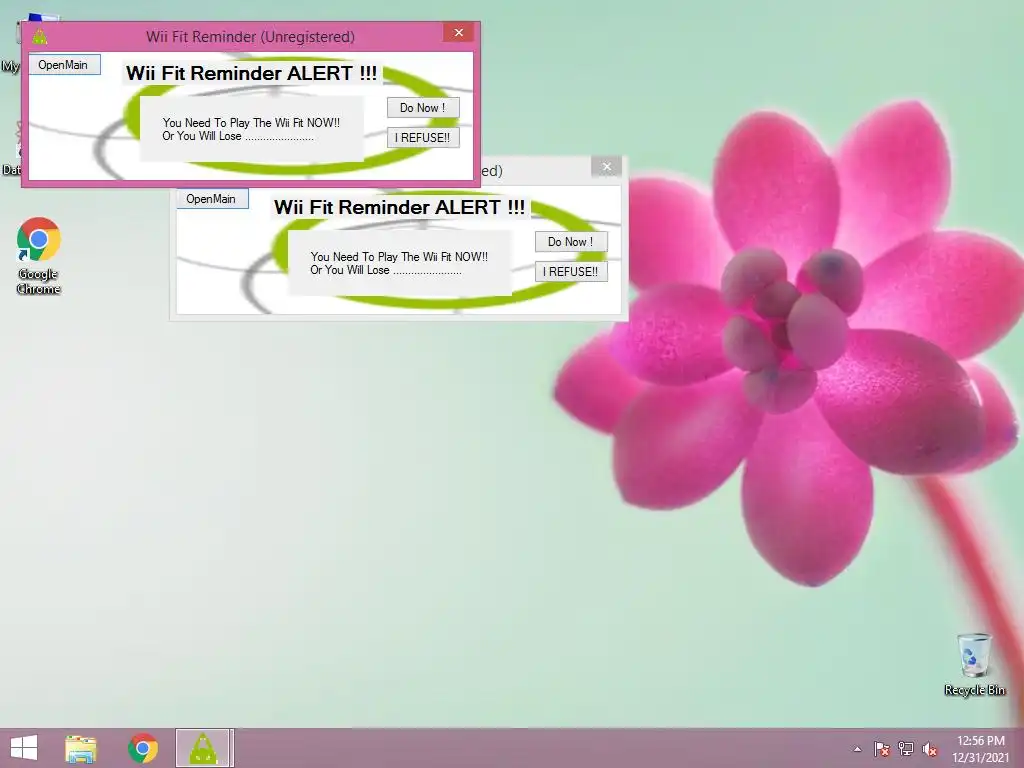Open the Windows Start button

pos(24,748)
